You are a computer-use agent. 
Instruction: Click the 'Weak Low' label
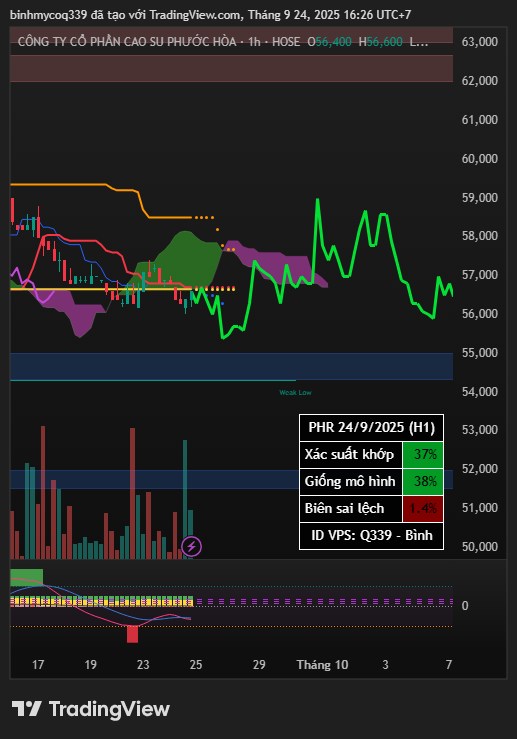(295, 392)
